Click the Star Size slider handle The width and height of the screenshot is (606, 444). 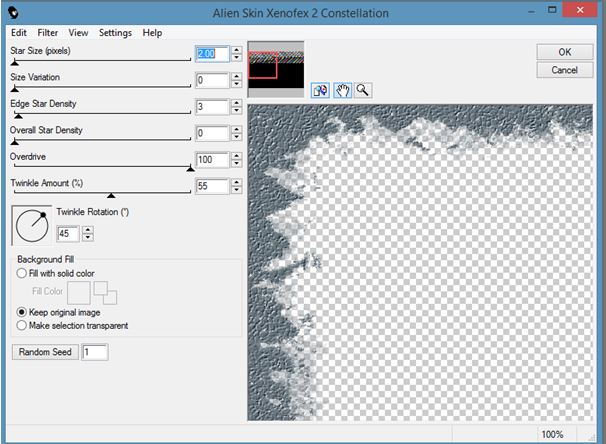coord(15,63)
